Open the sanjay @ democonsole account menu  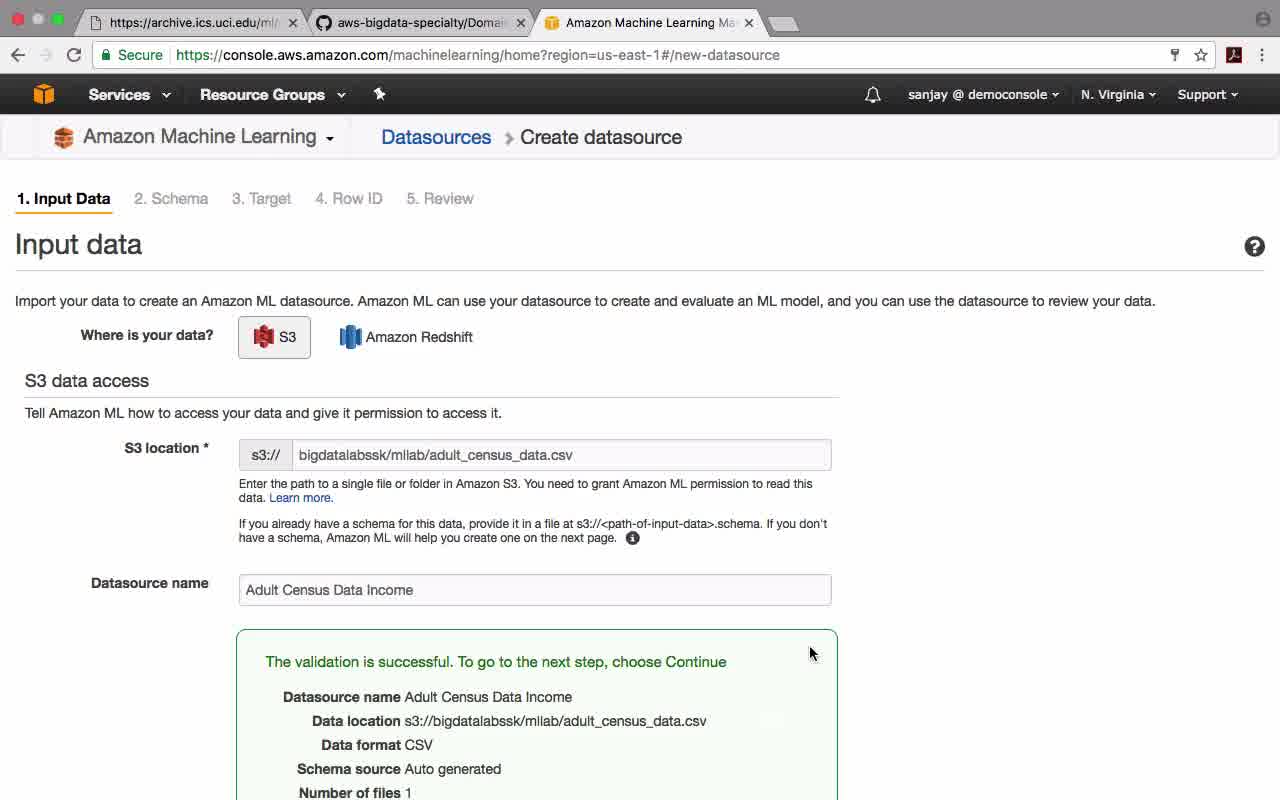tap(984, 94)
